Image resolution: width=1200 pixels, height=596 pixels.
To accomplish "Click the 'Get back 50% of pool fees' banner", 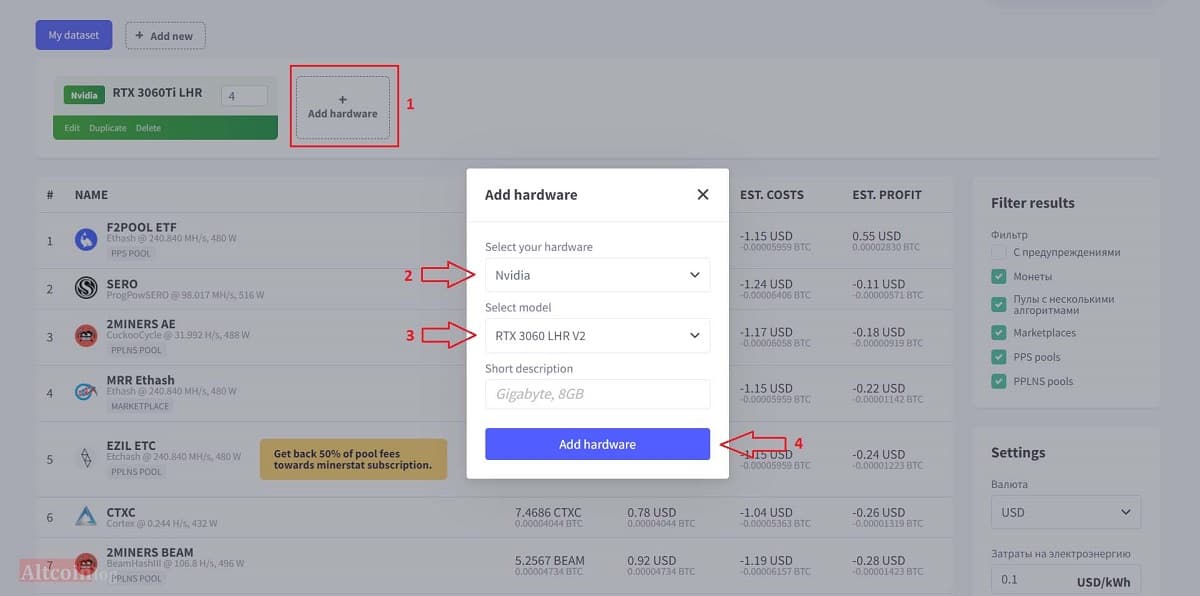I will tap(353, 459).
